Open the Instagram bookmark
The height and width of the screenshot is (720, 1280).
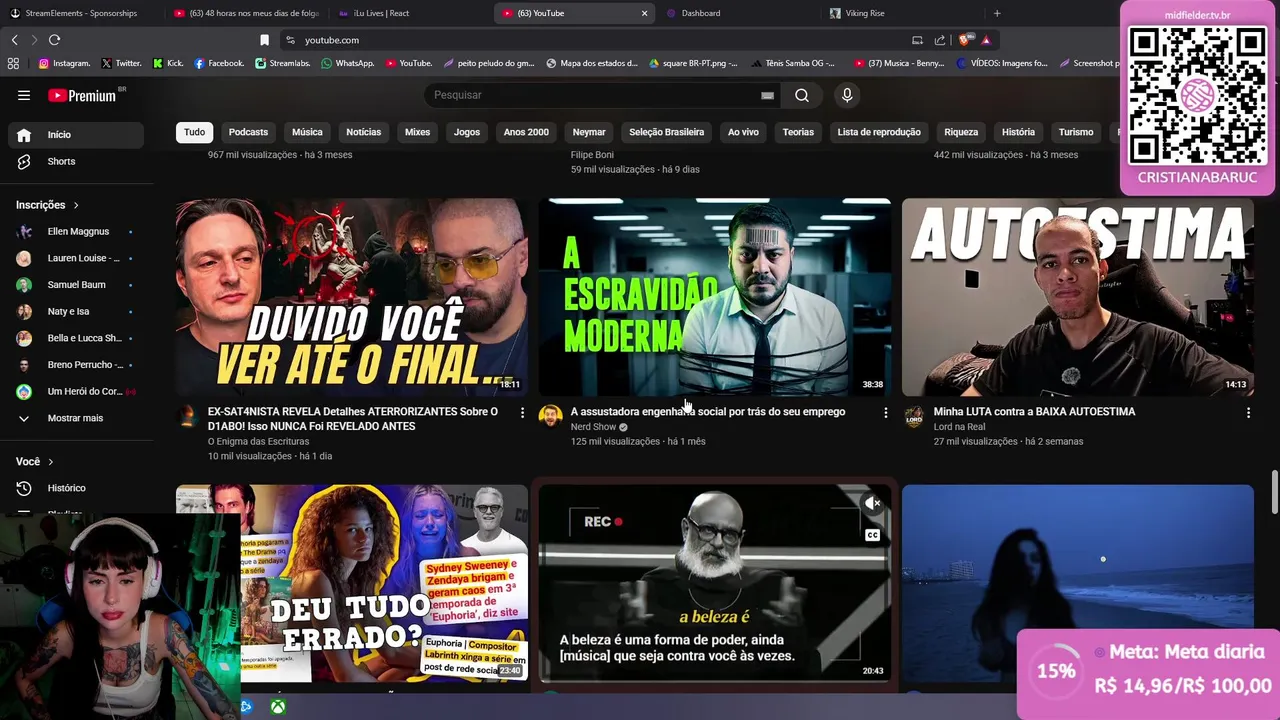64,63
